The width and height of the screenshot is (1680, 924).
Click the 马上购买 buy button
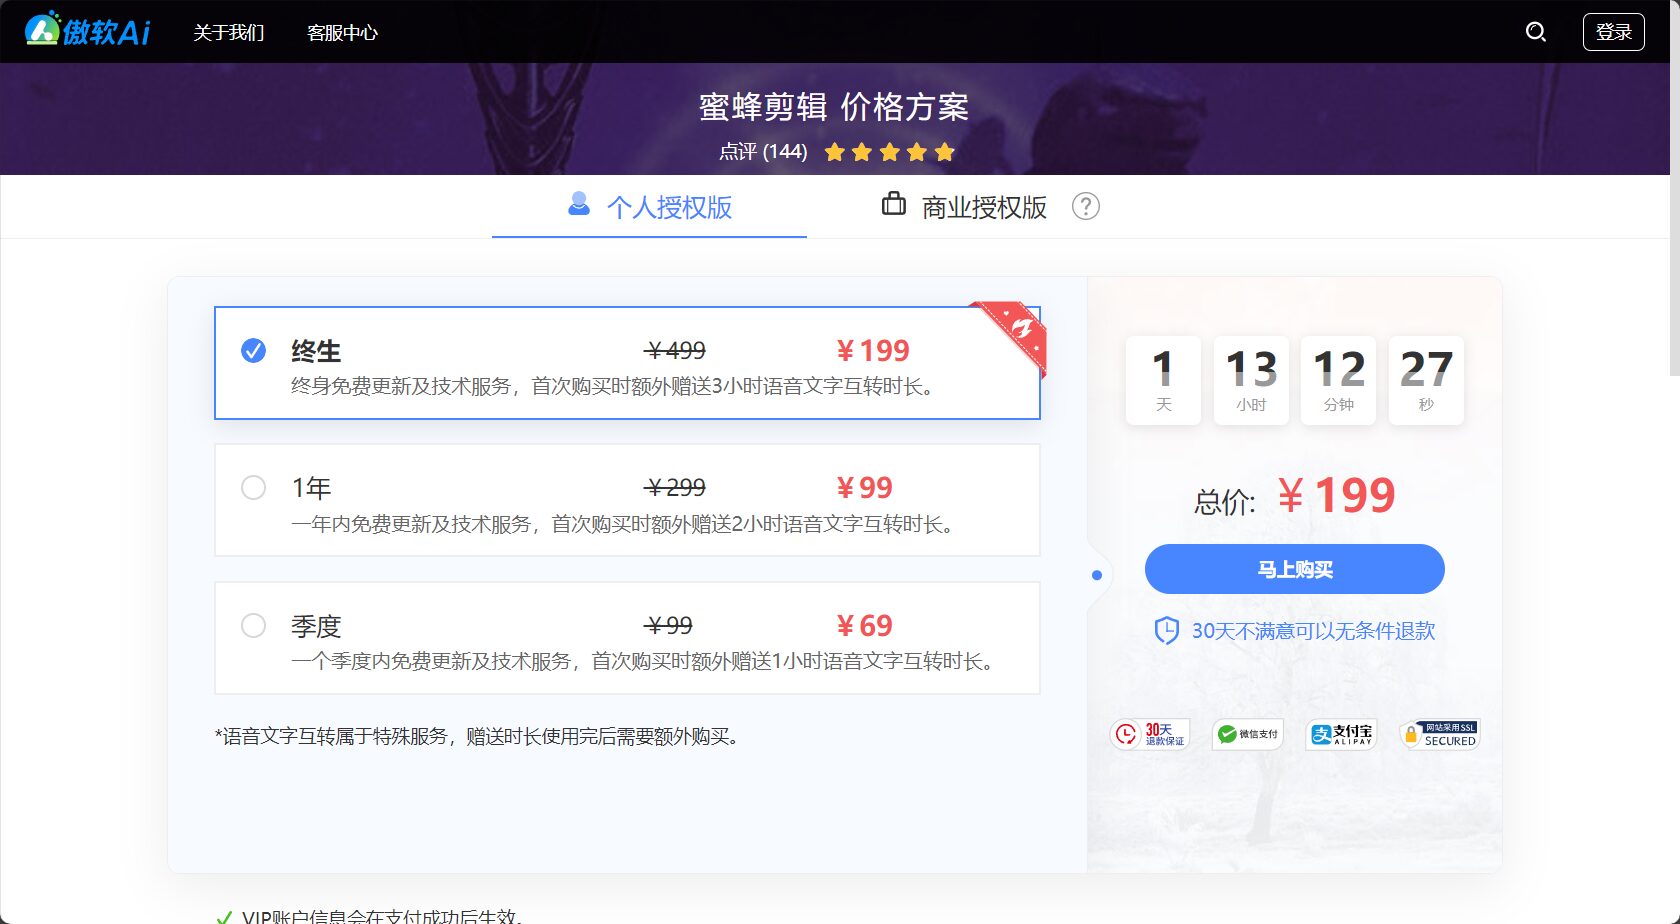point(1295,569)
